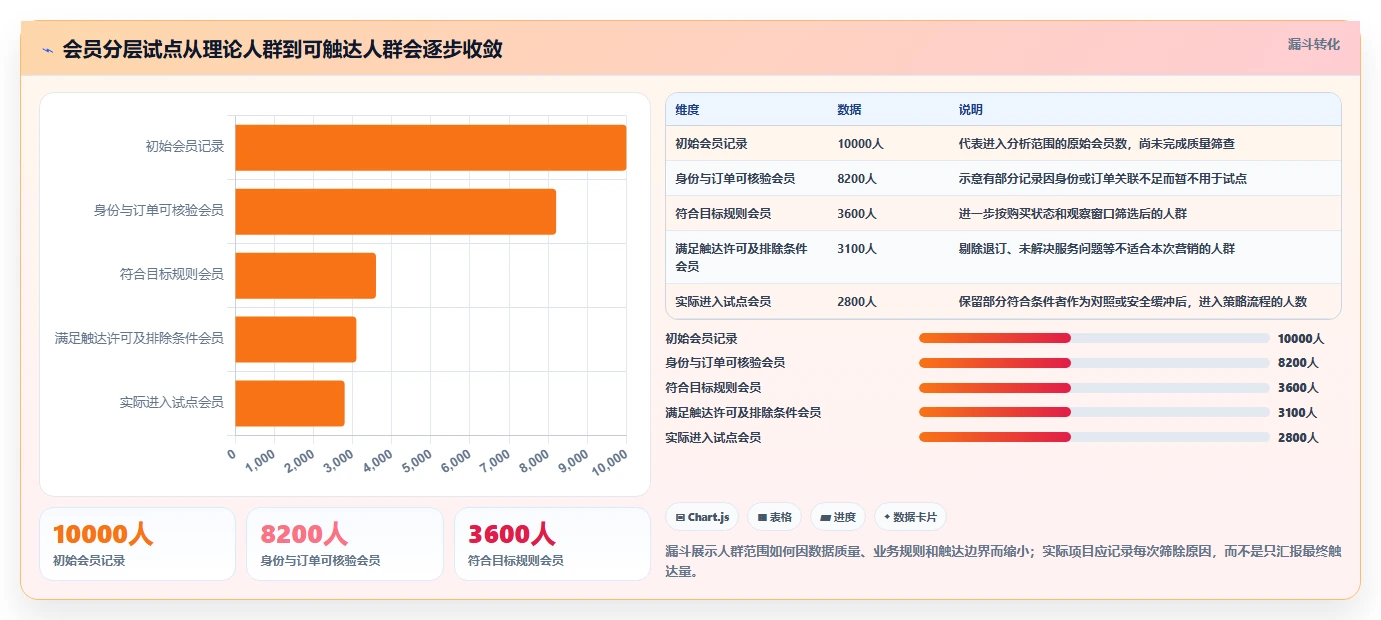Click chart y-axis label 实际进入试点会员
This screenshot has height=620, width=1381.
pyautogui.click(x=172, y=403)
